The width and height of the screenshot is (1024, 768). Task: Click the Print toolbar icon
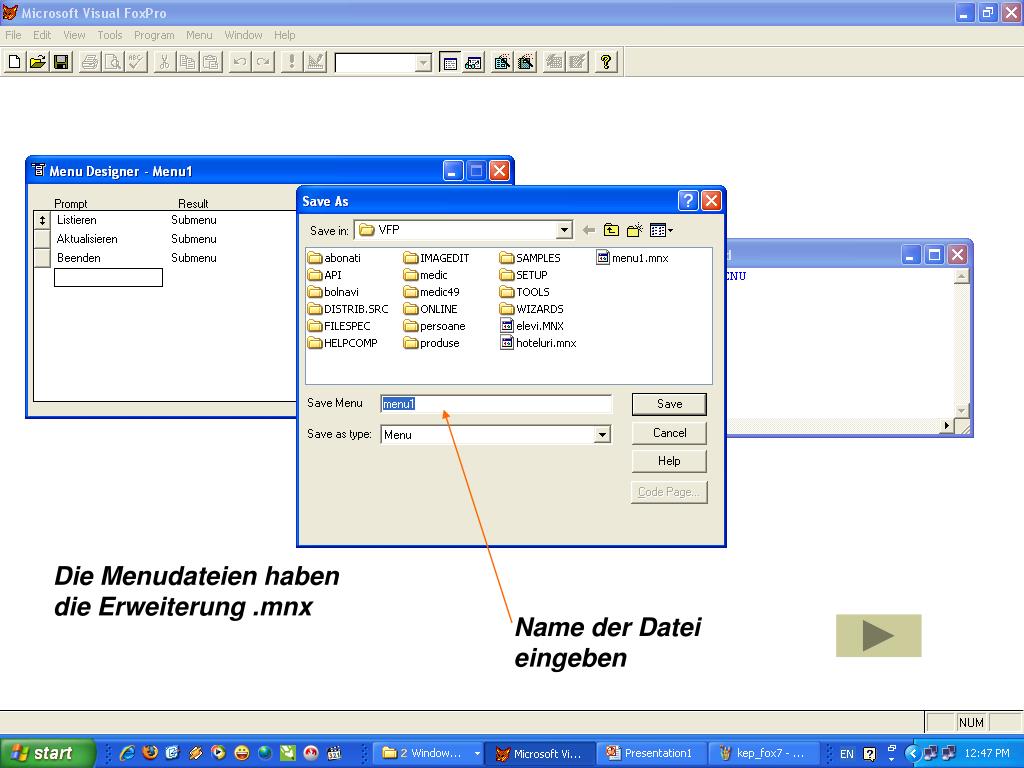coord(89,62)
